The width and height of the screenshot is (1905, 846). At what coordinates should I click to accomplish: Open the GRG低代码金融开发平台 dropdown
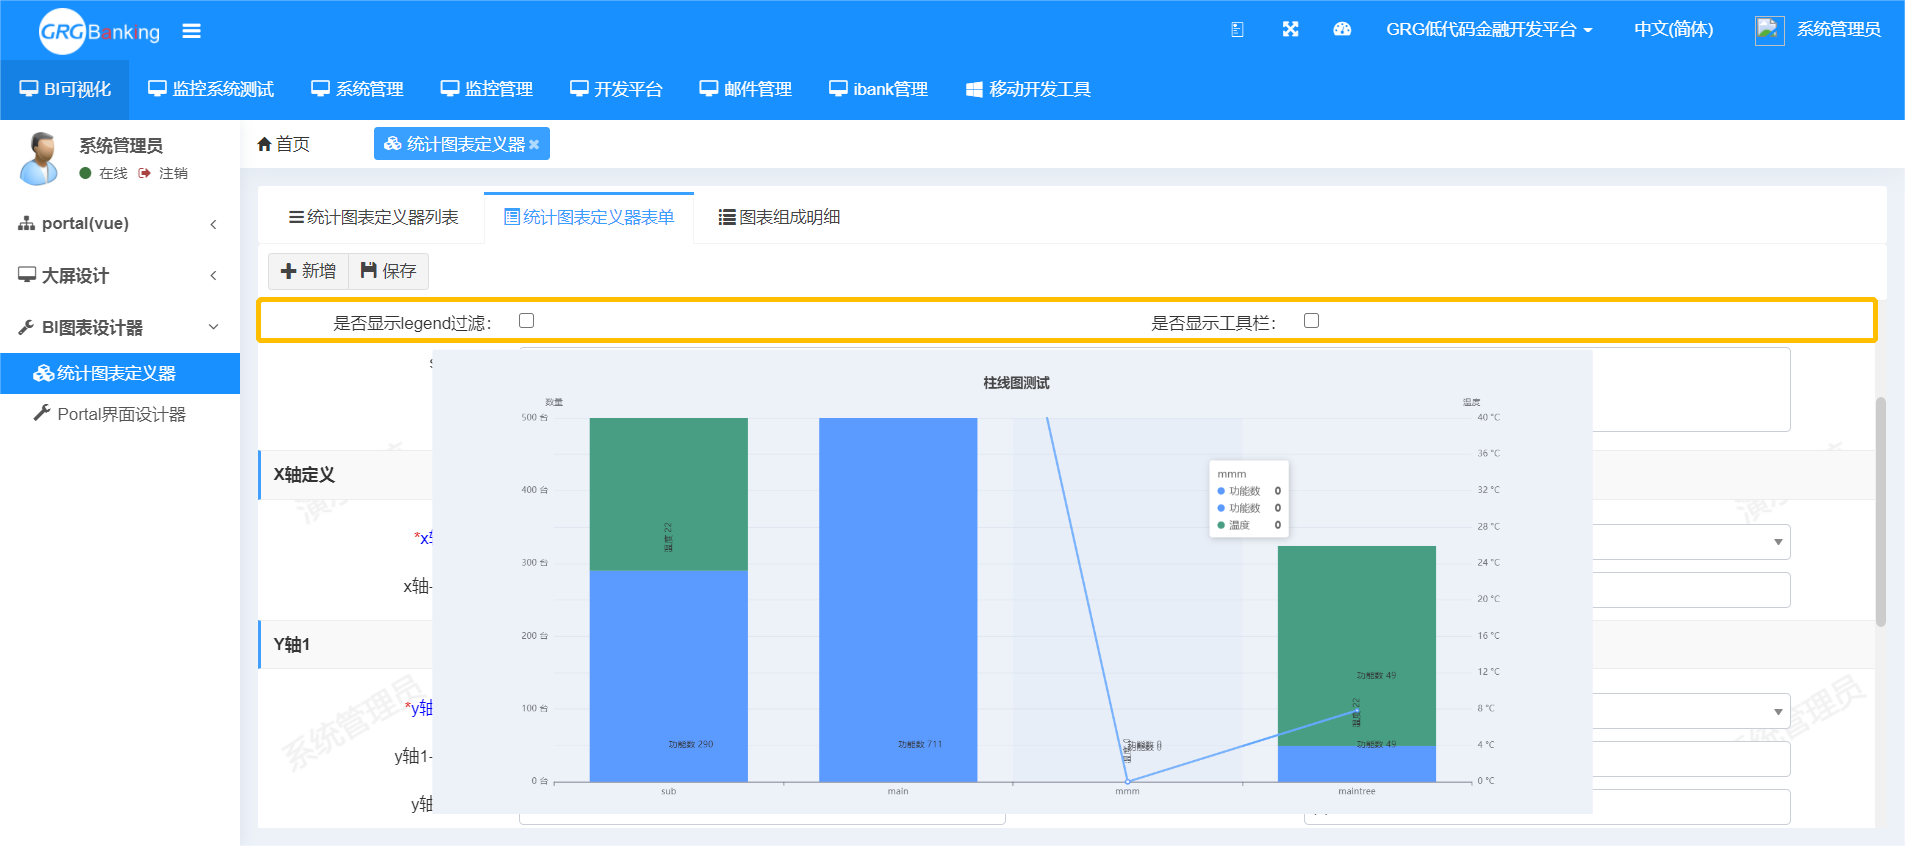coord(1489,30)
